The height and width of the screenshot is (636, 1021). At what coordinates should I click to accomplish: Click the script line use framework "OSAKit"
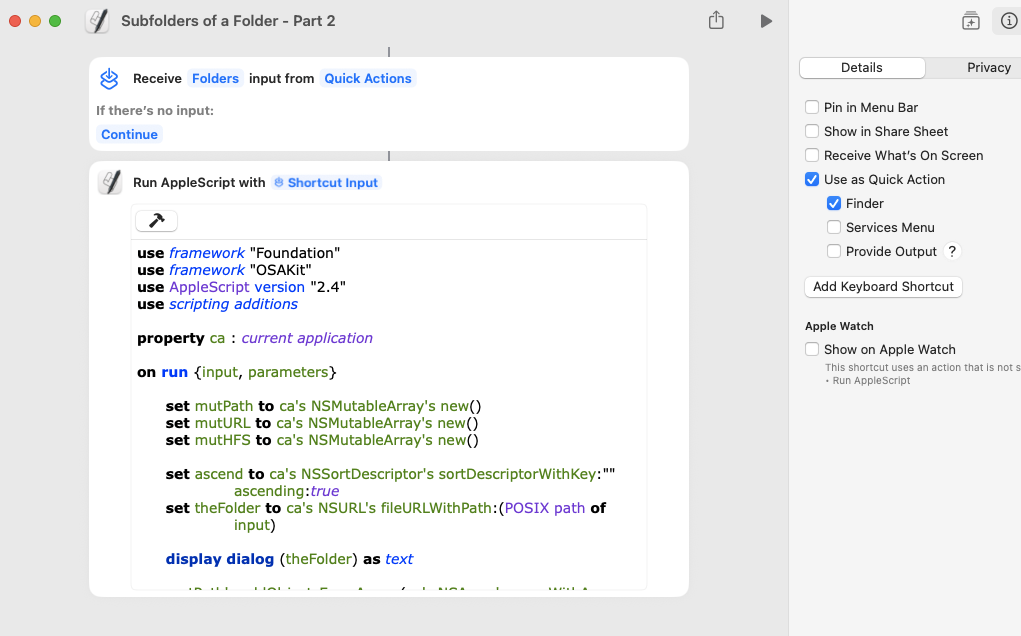click(224, 270)
